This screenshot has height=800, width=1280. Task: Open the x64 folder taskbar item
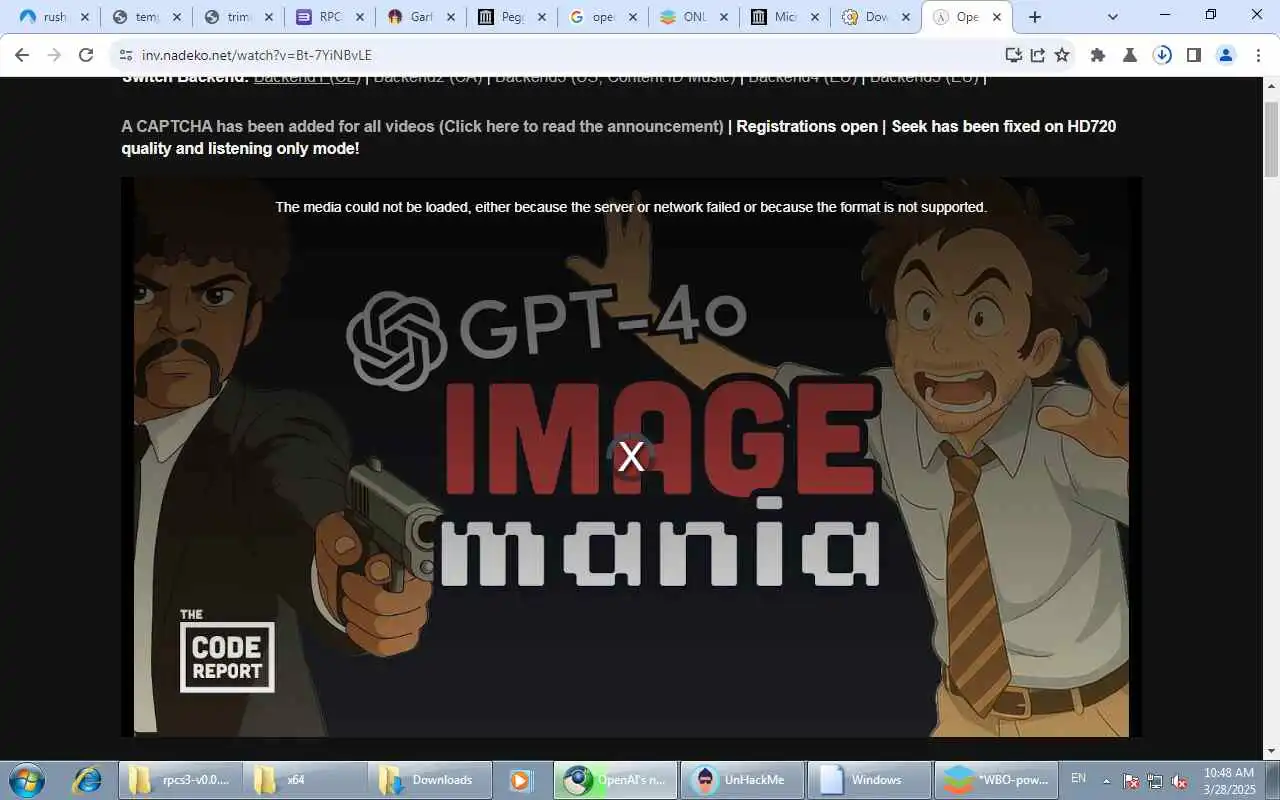305,780
